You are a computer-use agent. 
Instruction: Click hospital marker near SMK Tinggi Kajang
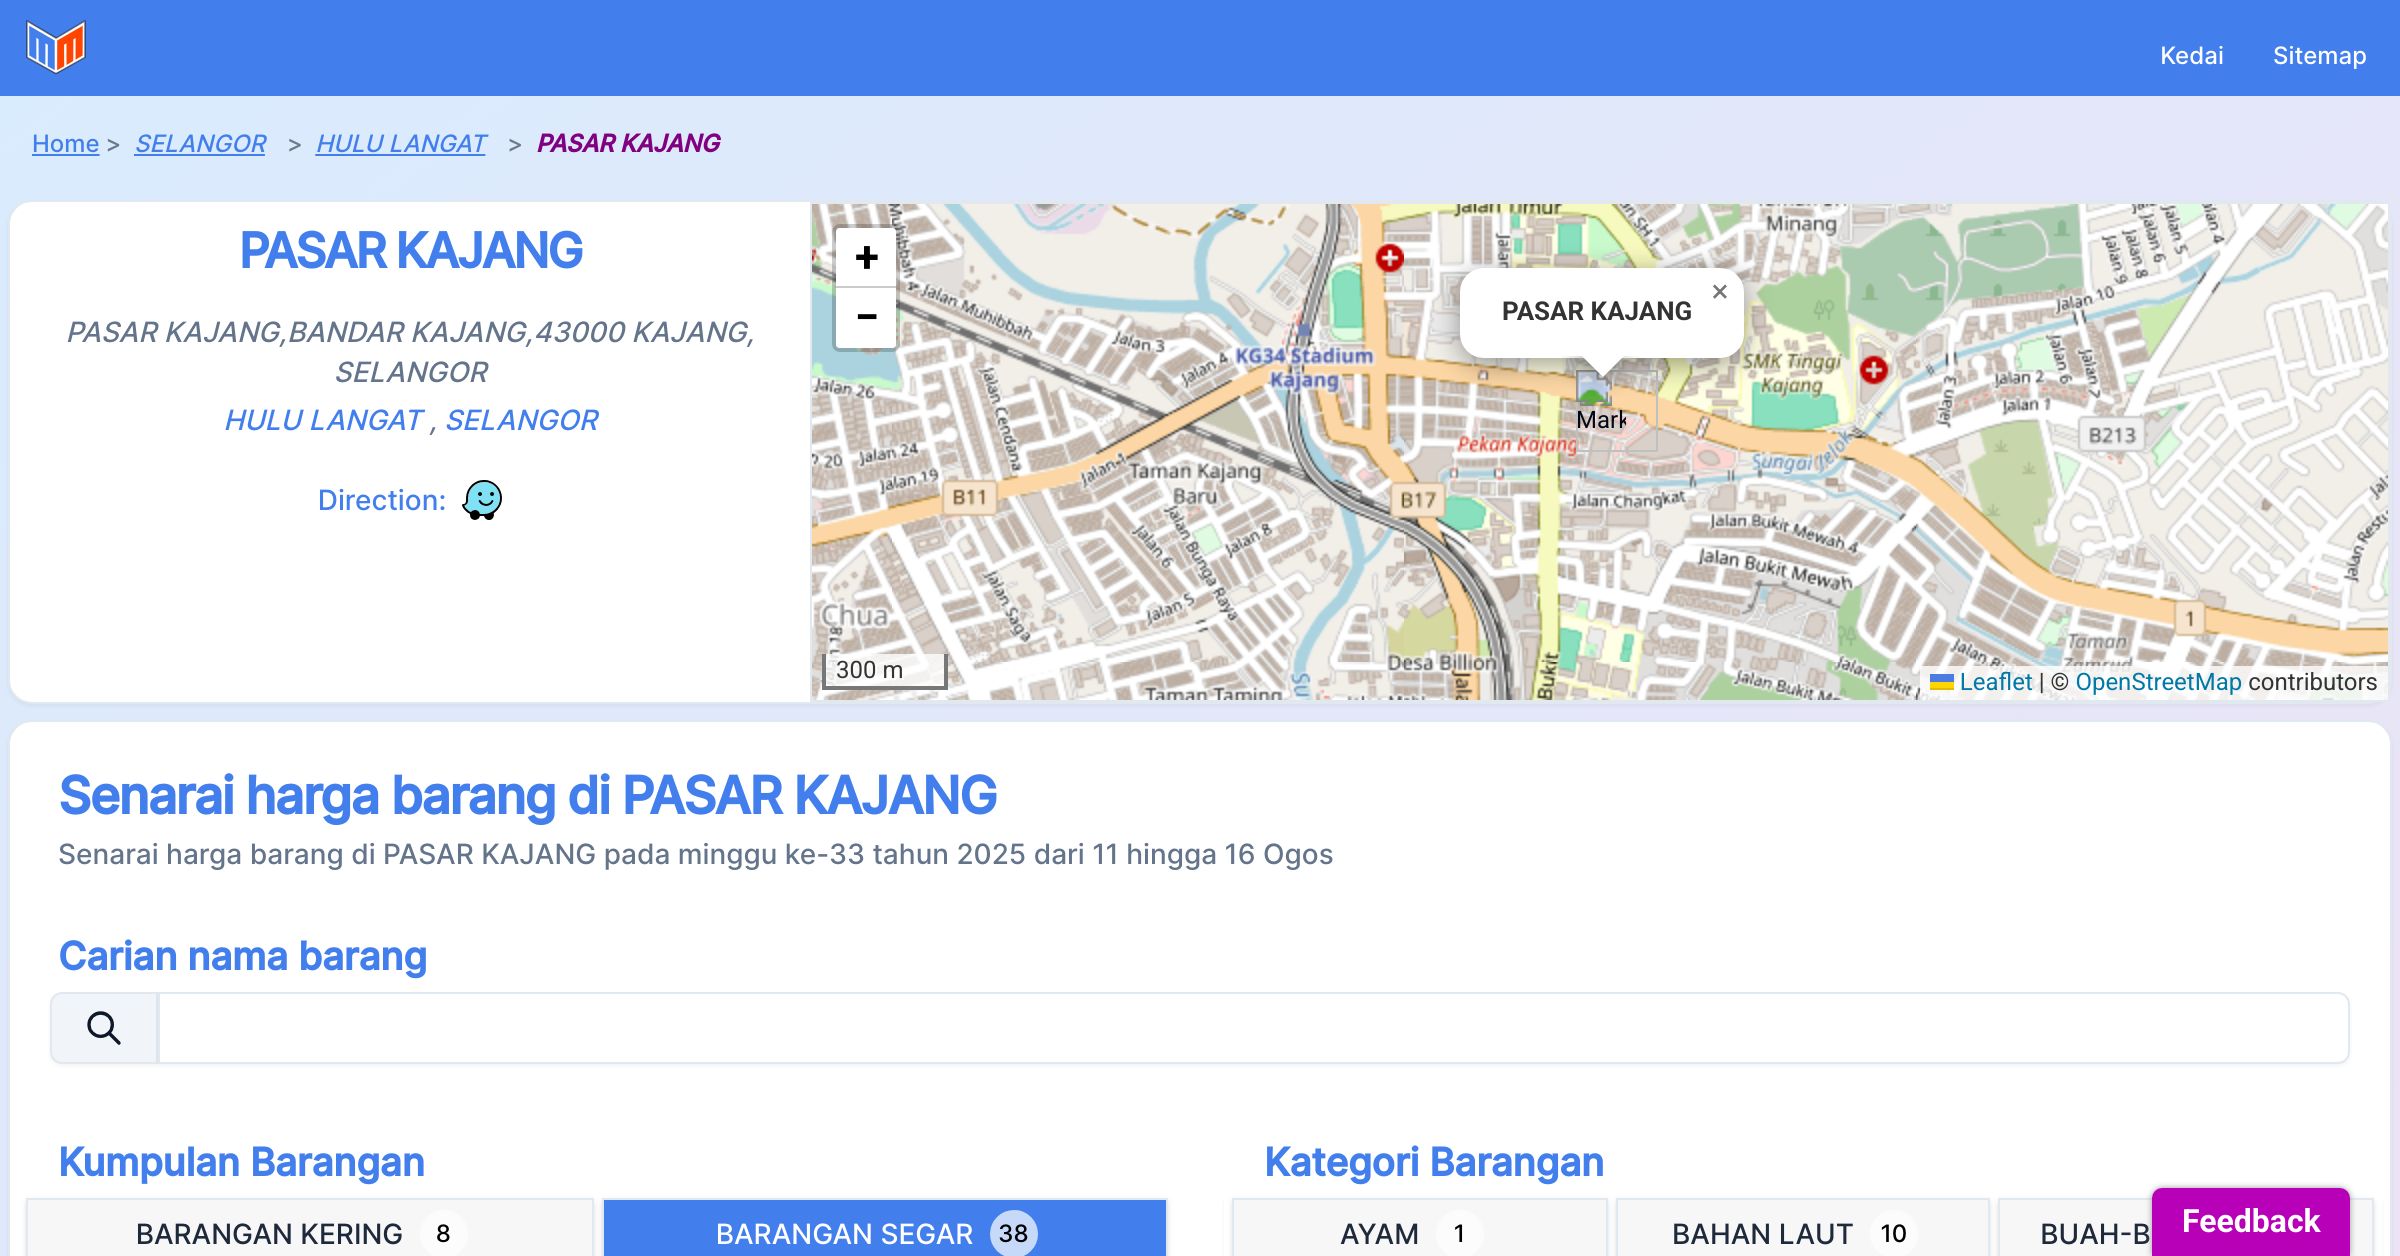(x=1873, y=370)
